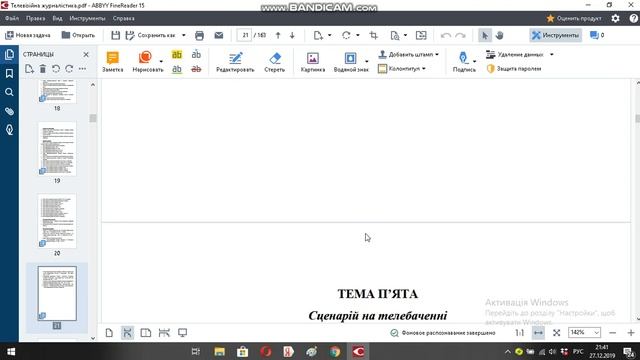Open more page options with the ellipsis
Screen dimensions: 640x360
(x=82, y=69)
